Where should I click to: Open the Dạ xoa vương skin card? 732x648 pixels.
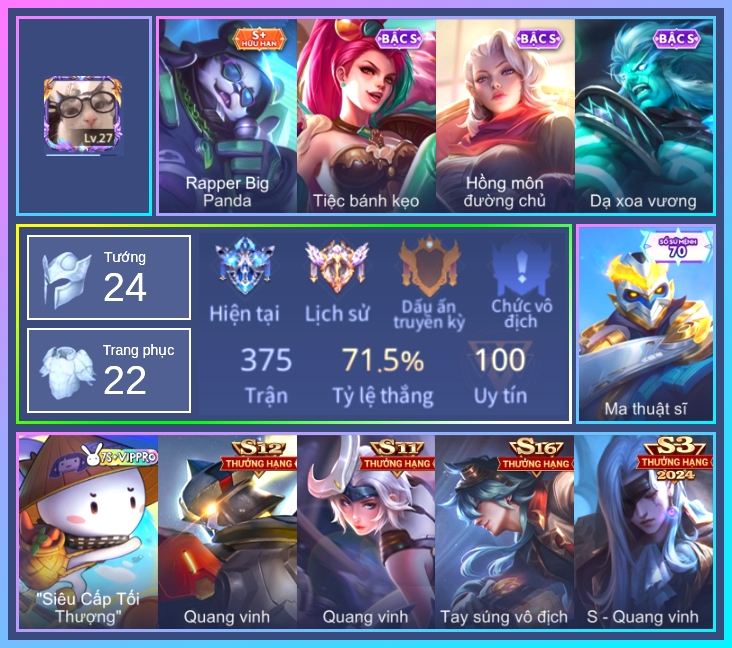coord(644,116)
